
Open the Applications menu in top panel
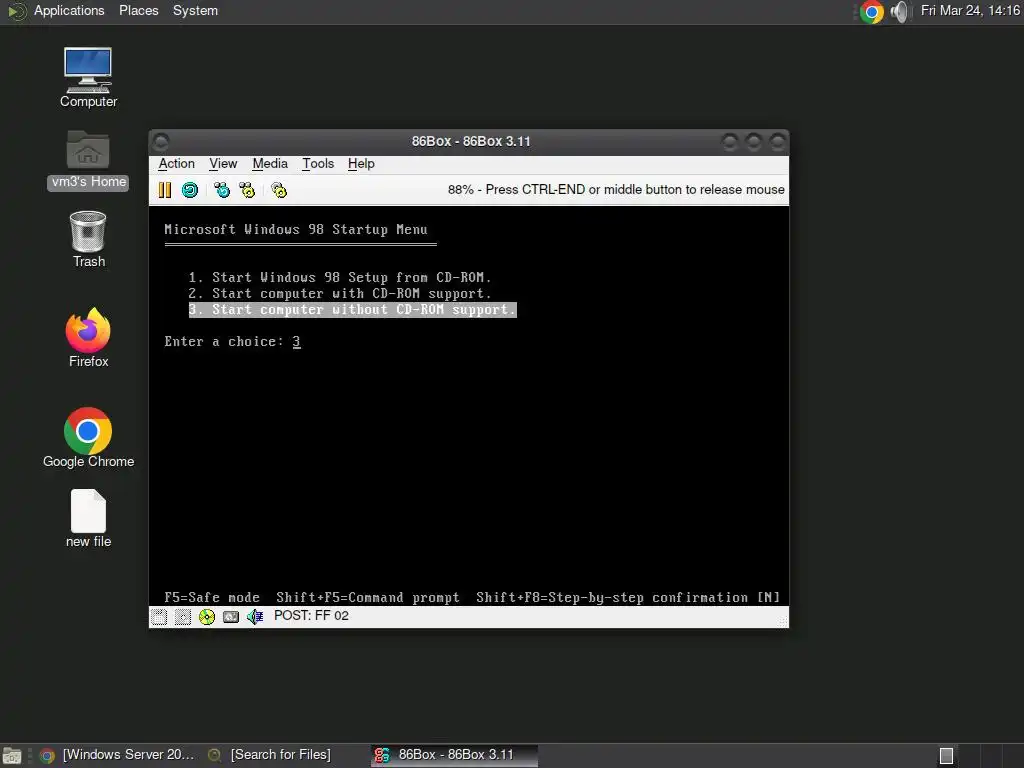(69, 10)
